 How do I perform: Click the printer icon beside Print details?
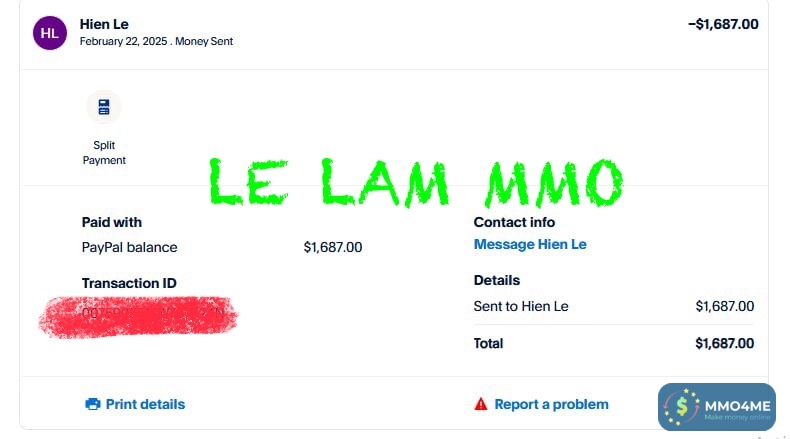[93, 404]
